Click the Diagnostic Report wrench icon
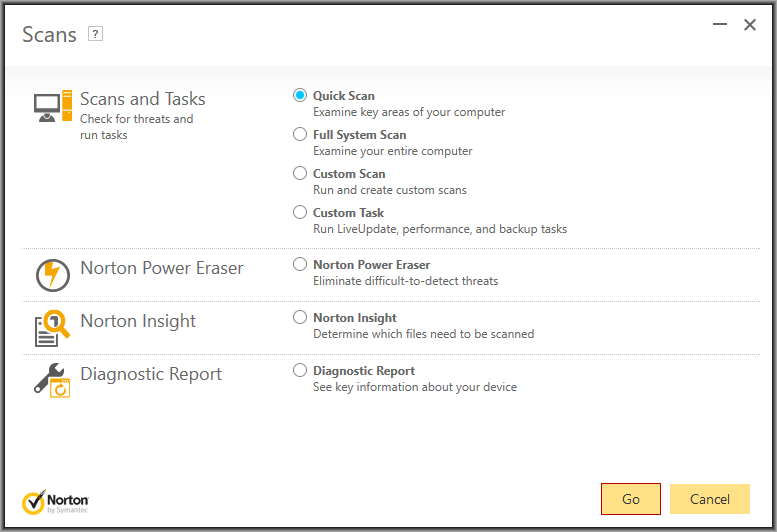The width and height of the screenshot is (777, 532). coord(52,380)
